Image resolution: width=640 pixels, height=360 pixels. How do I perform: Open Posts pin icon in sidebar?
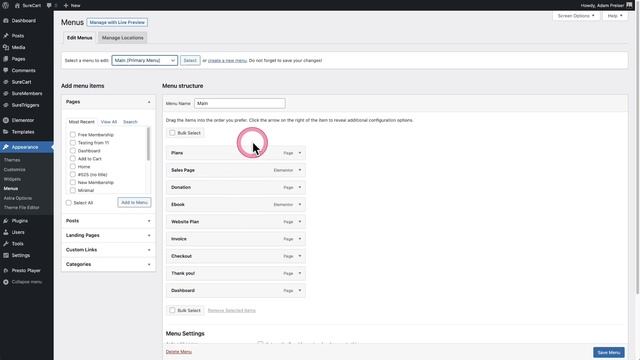6,36
